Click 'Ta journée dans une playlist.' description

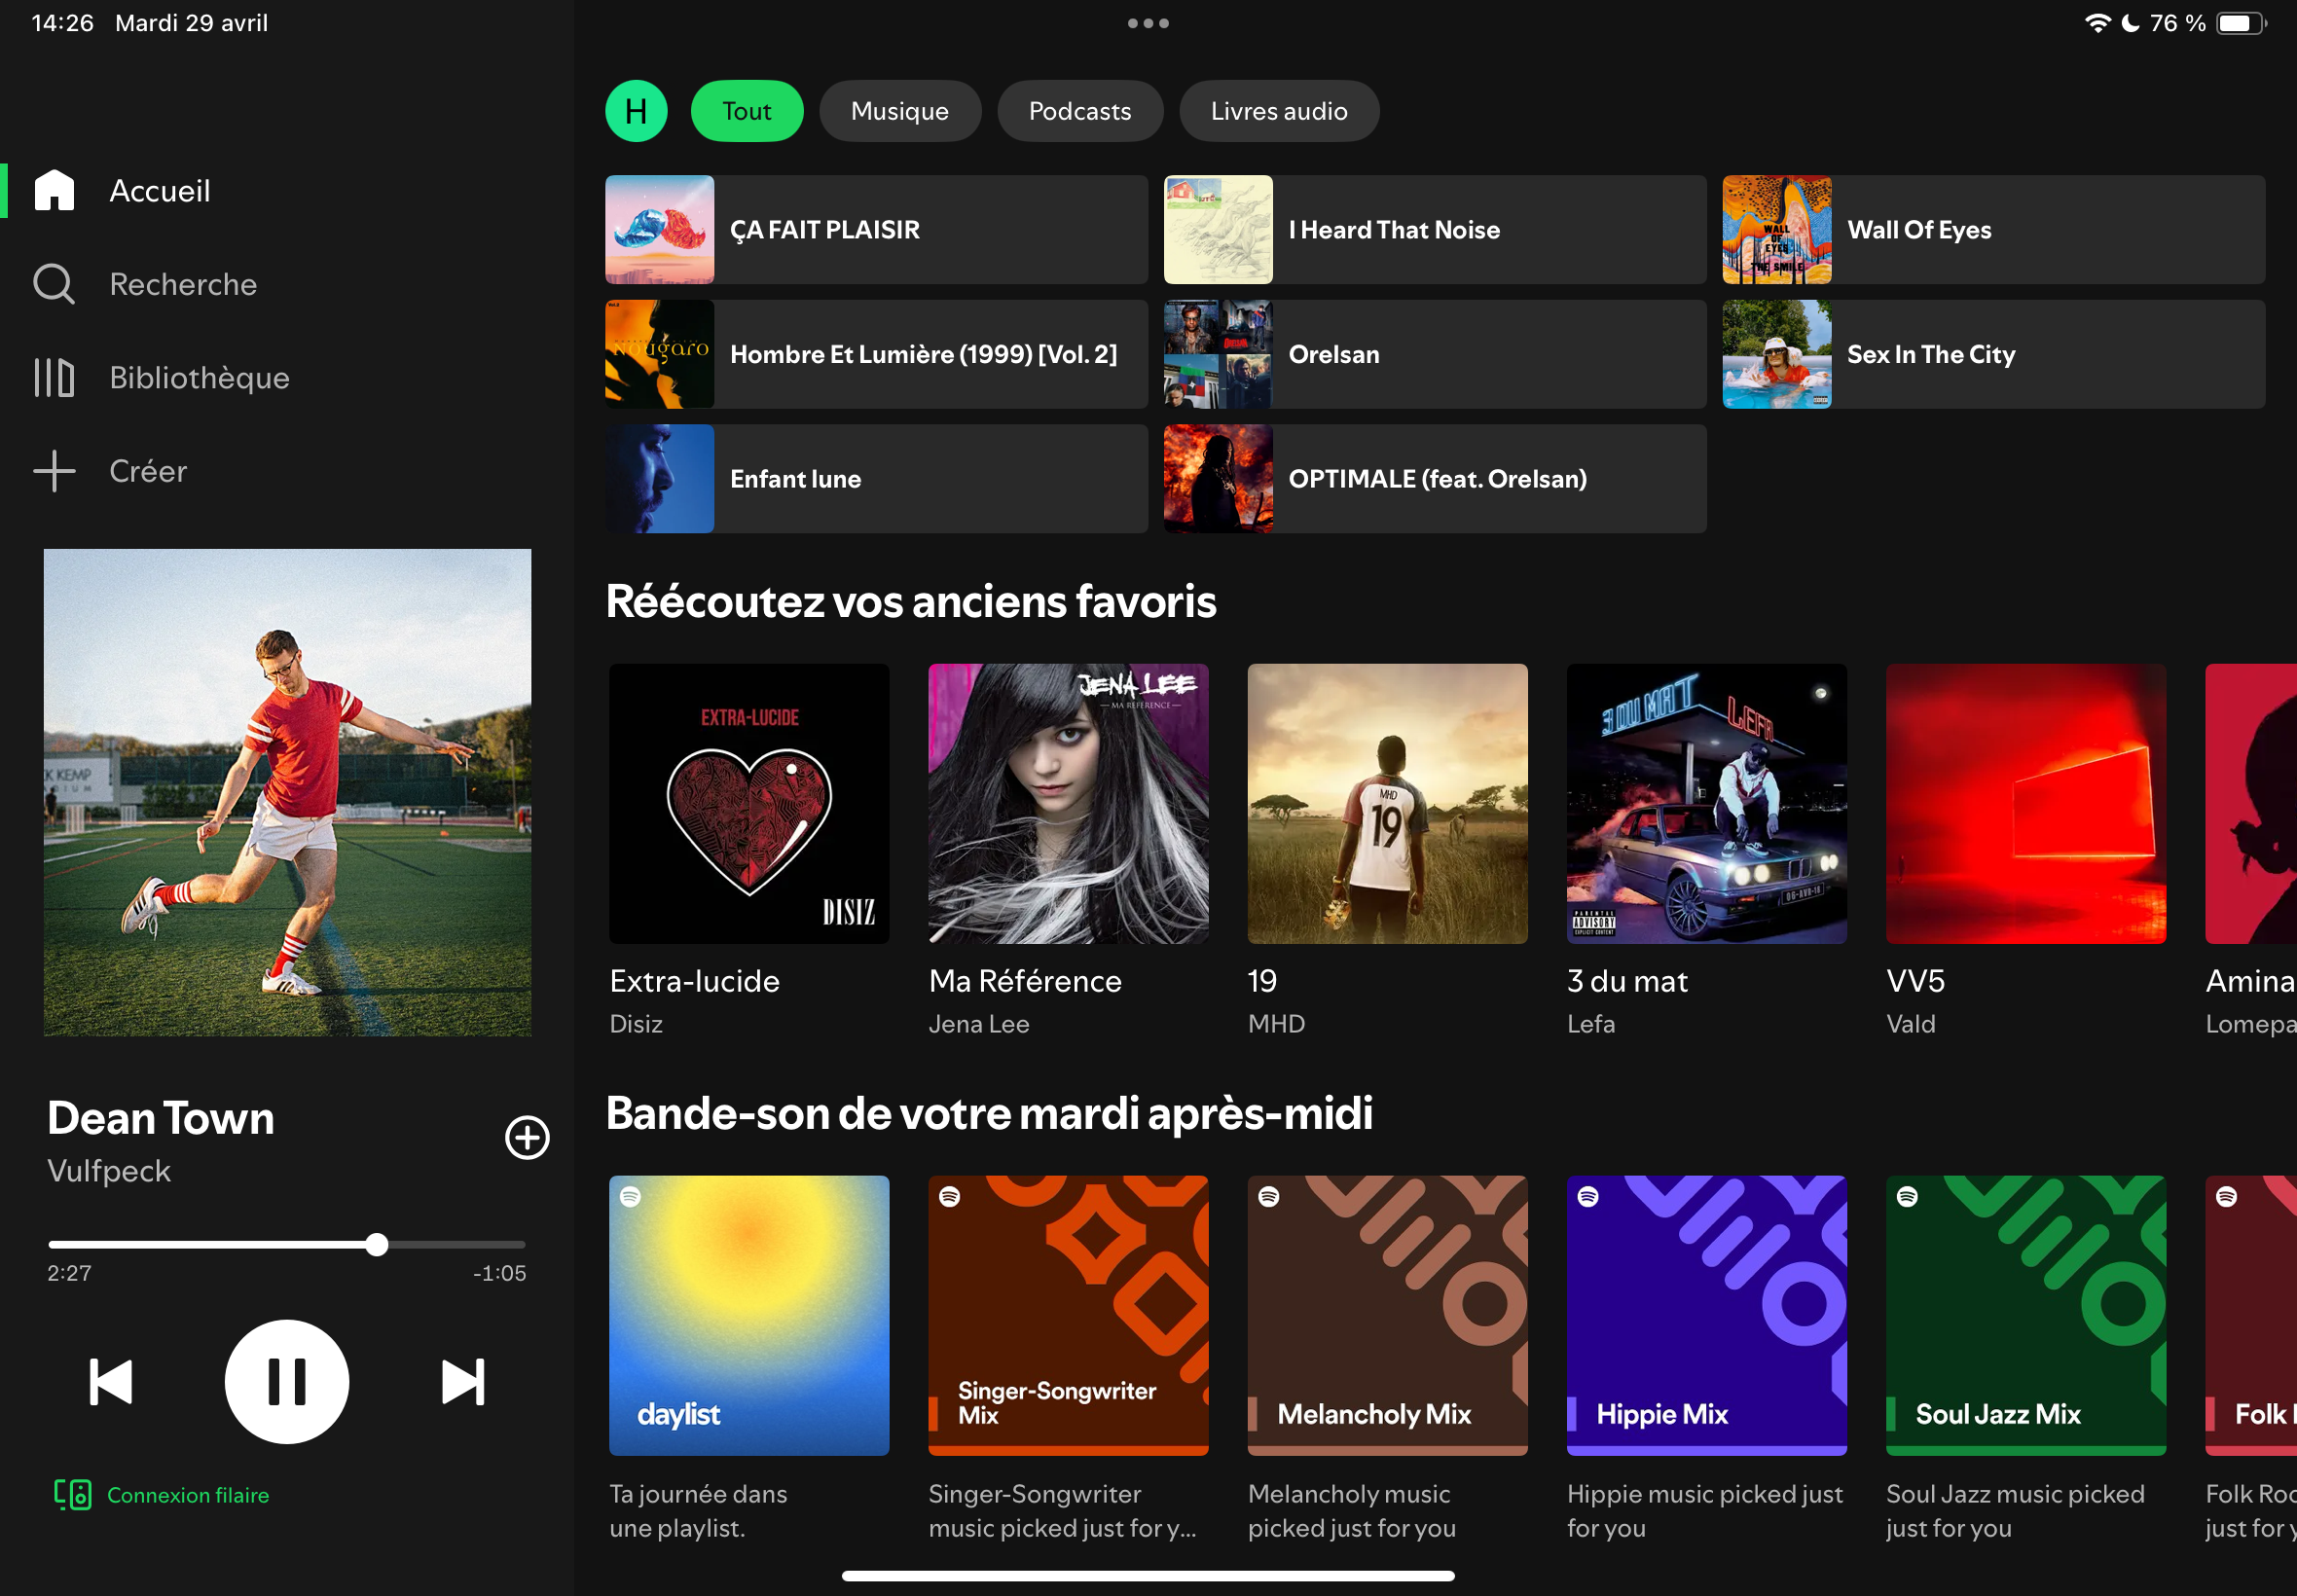tap(698, 1511)
